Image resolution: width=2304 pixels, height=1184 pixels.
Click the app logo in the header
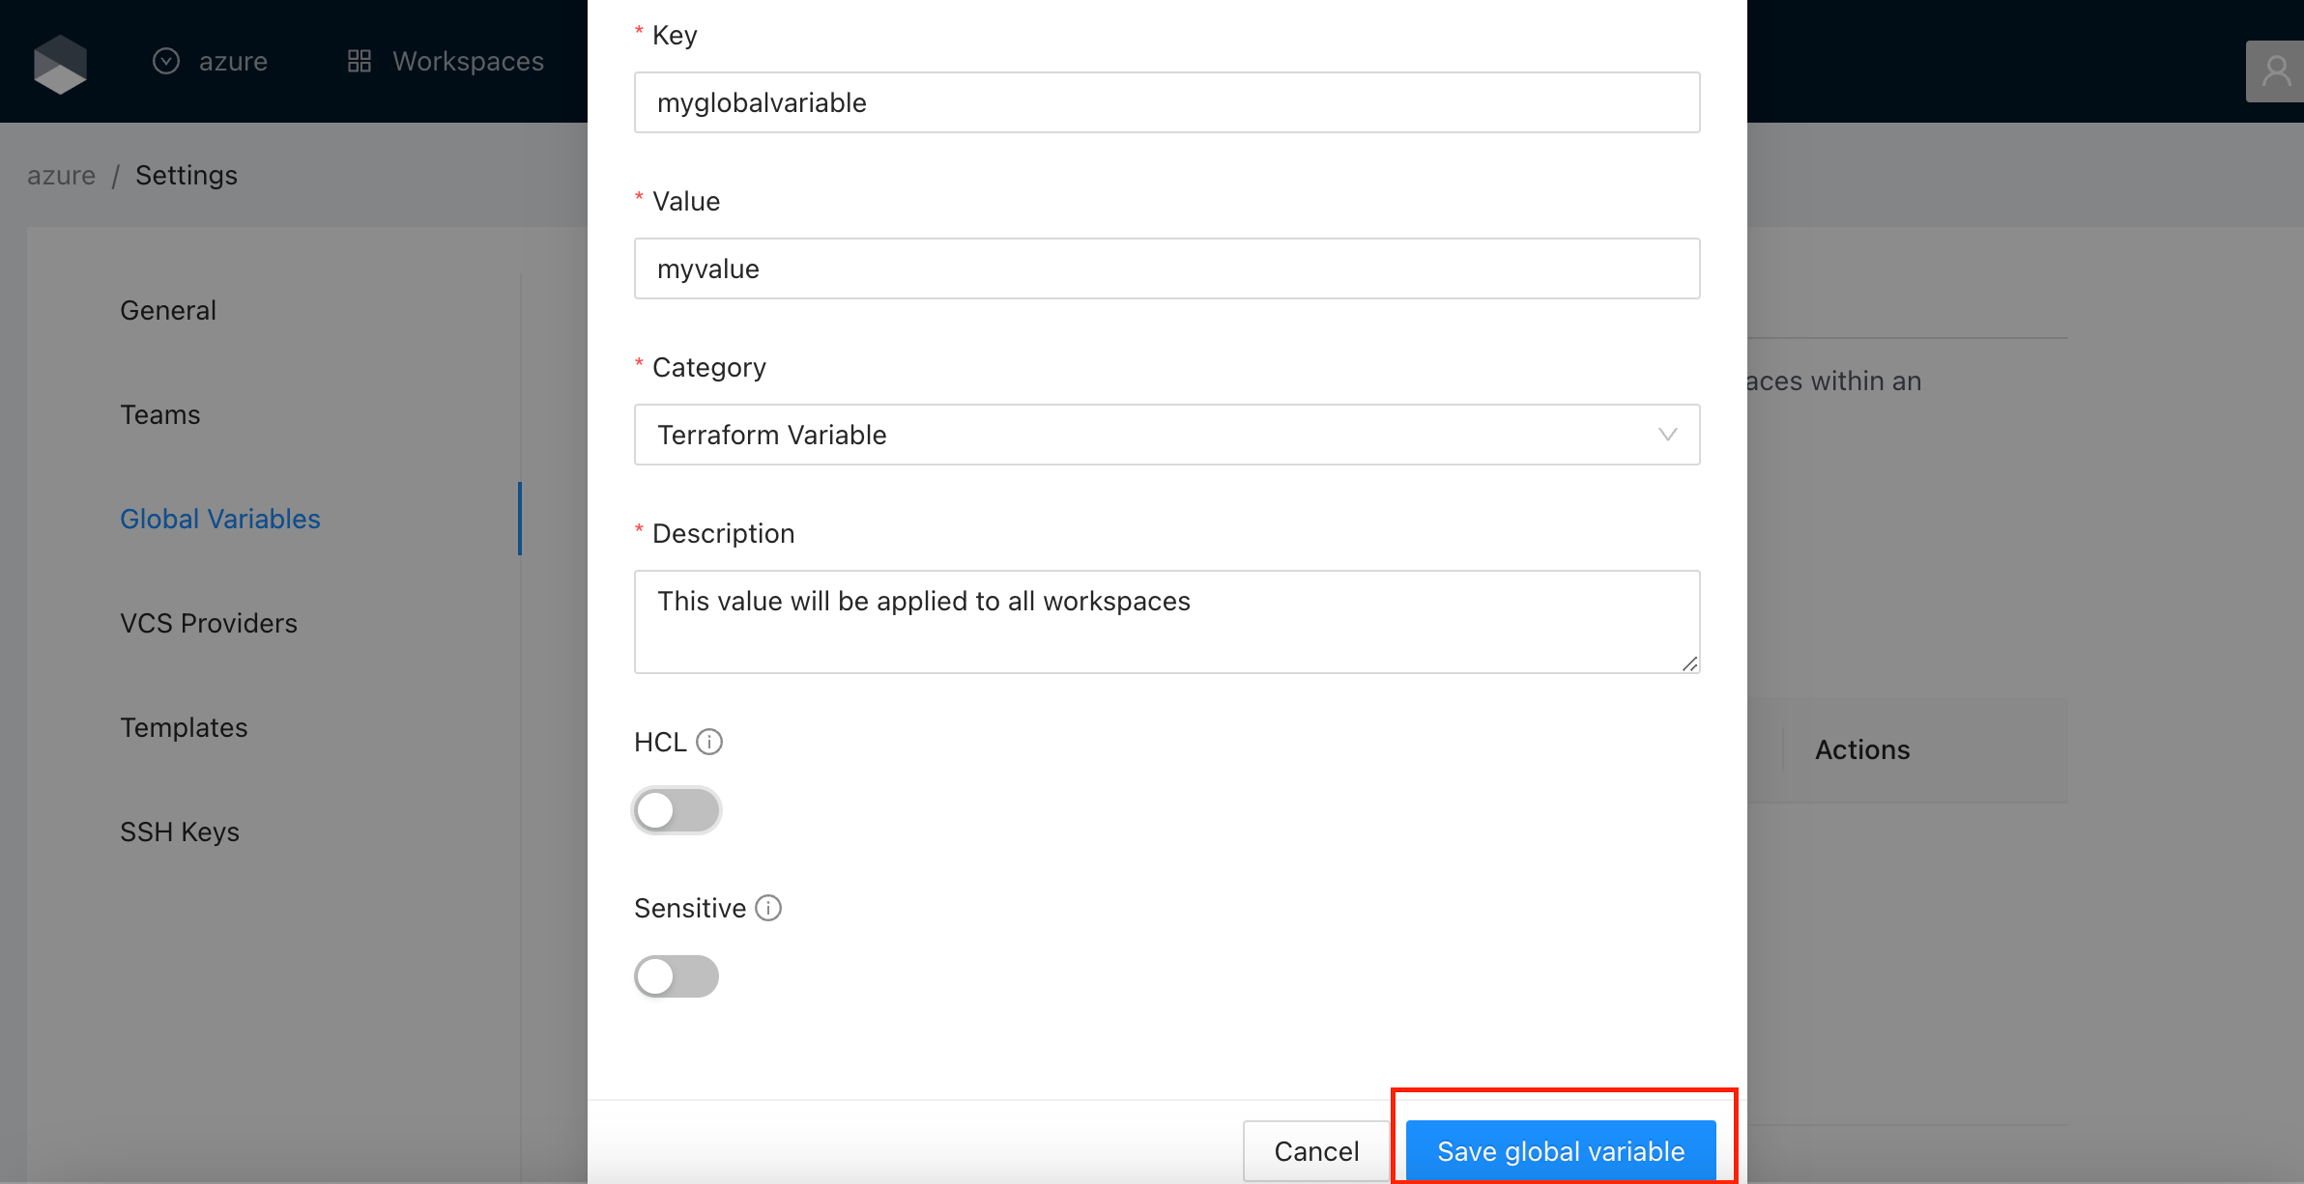60,63
